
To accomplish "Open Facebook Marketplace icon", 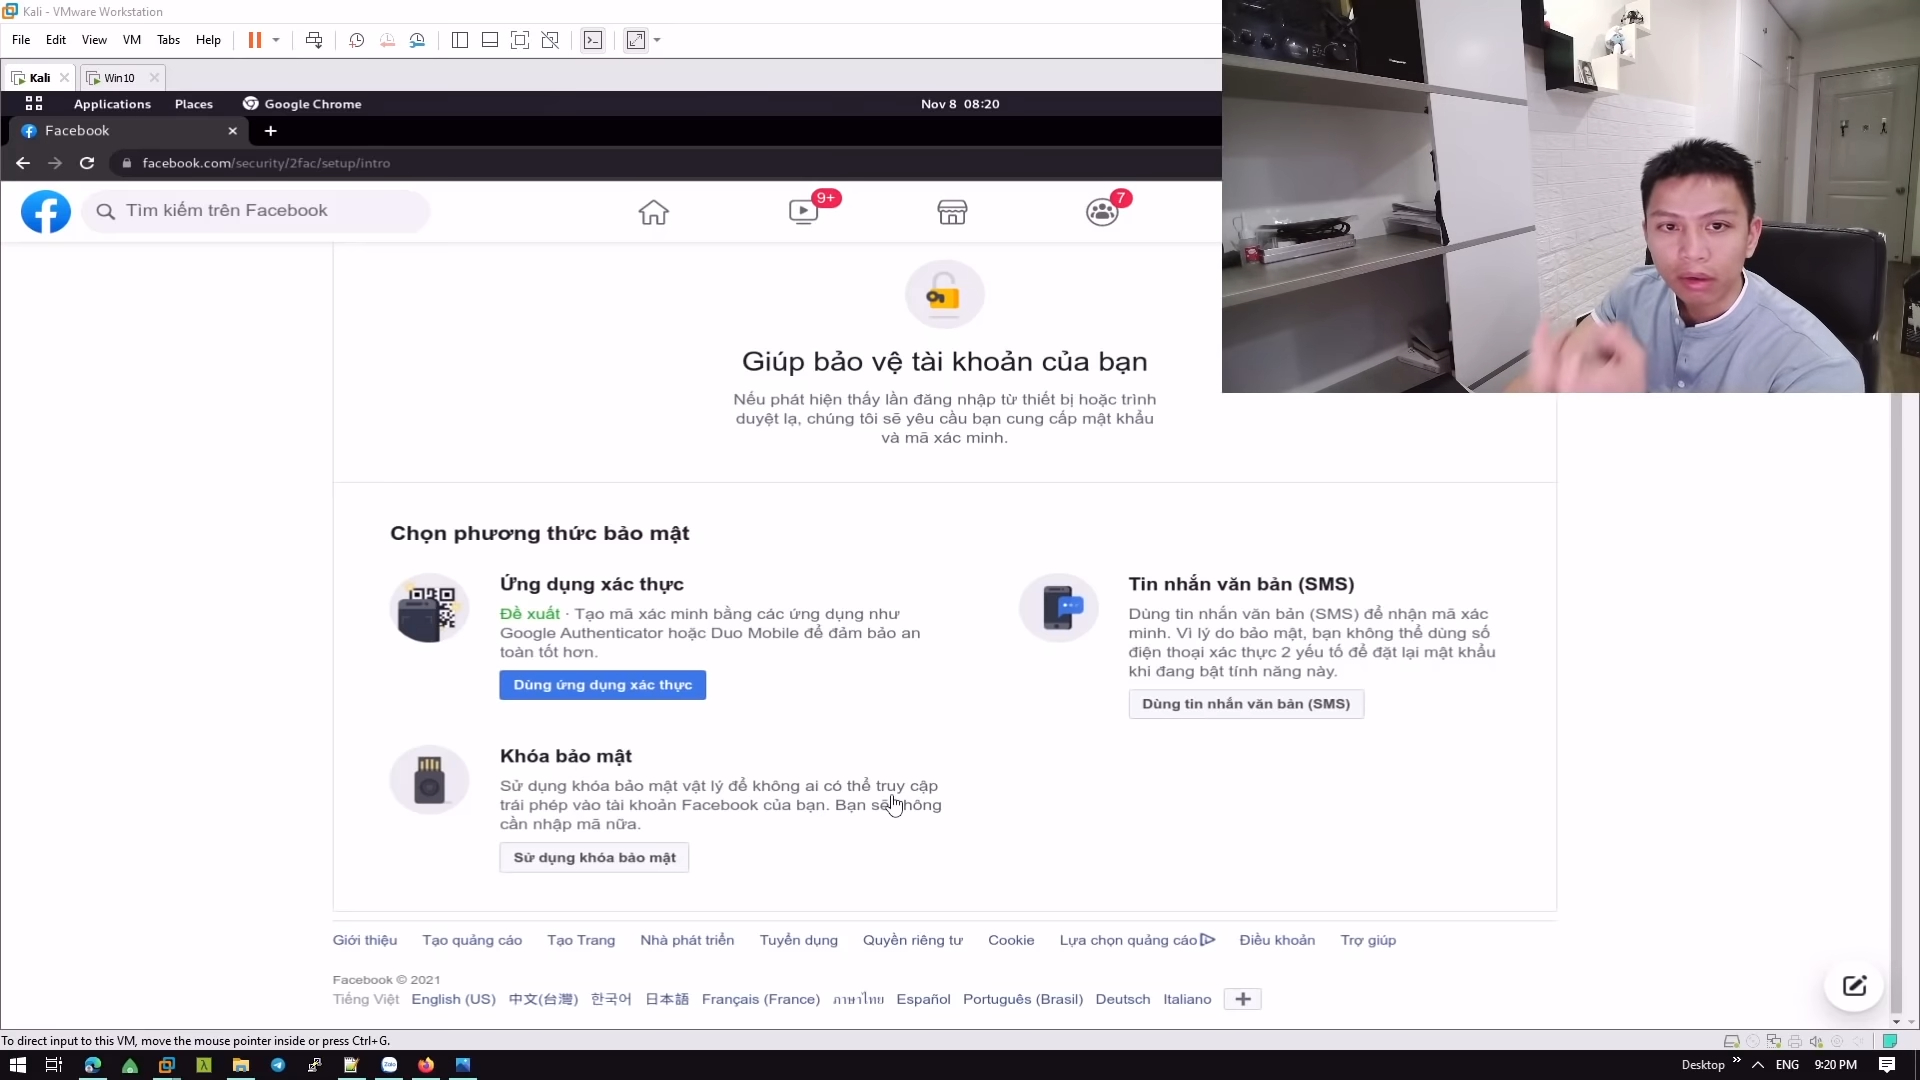I will click(x=952, y=212).
